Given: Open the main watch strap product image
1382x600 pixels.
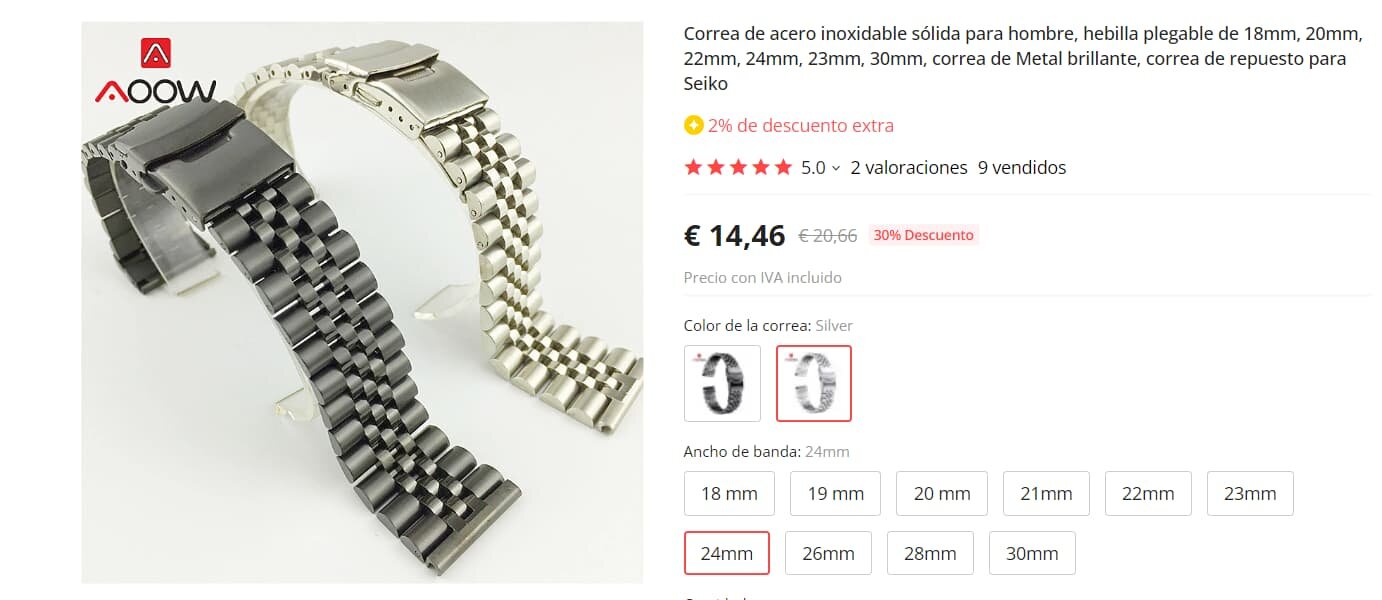Looking at the screenshot, I should pos(362,303).
